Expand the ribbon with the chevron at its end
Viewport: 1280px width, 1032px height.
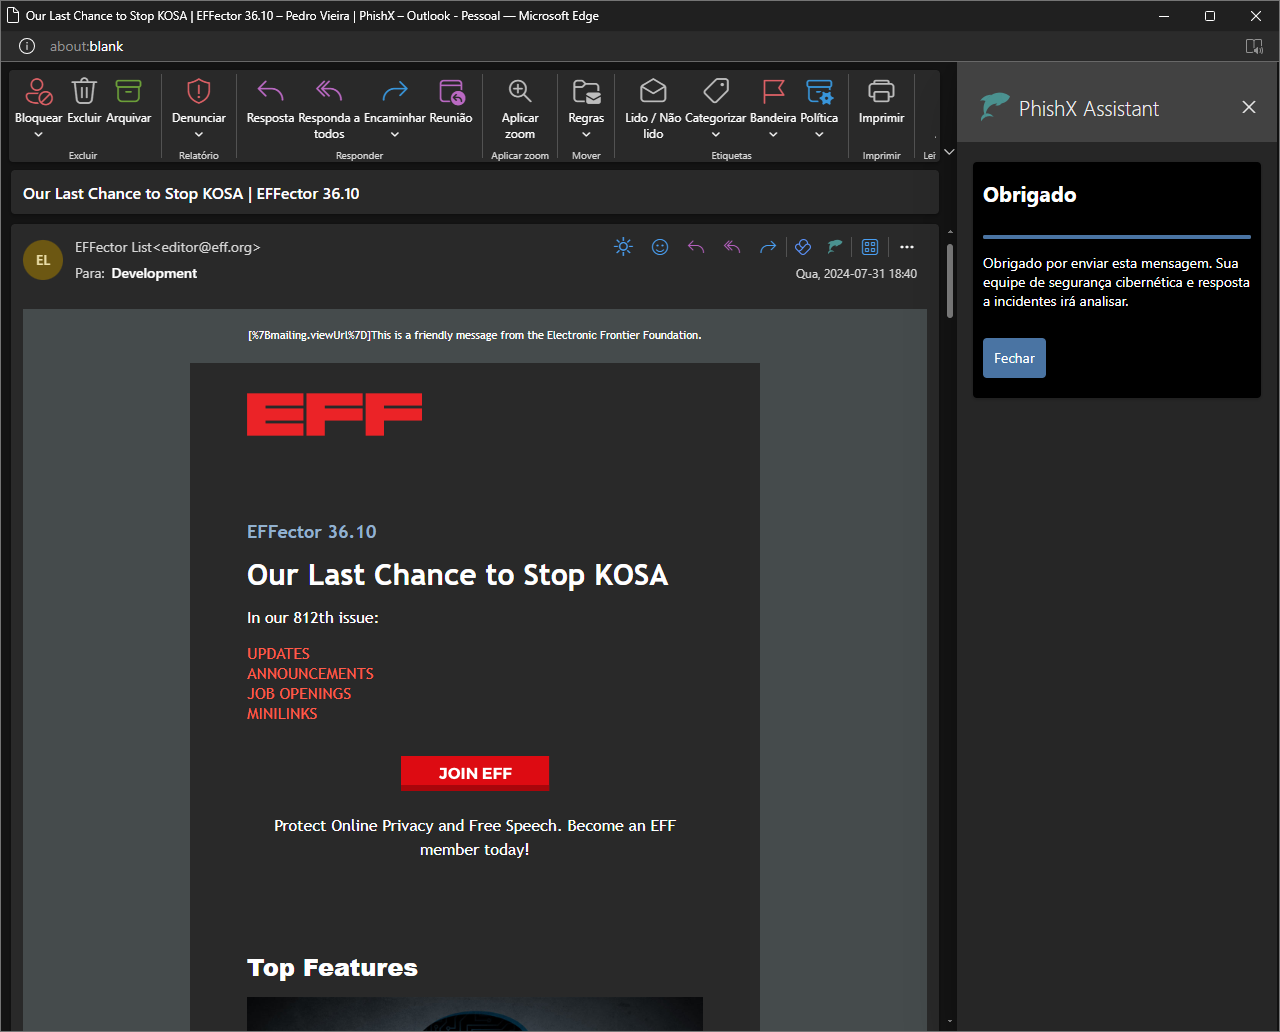[949, 152]
